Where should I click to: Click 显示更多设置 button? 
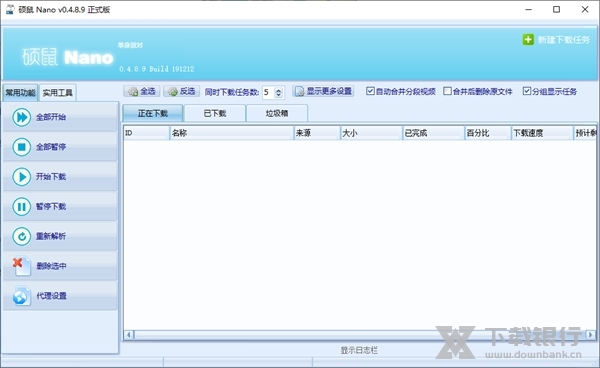coord(323,91)
